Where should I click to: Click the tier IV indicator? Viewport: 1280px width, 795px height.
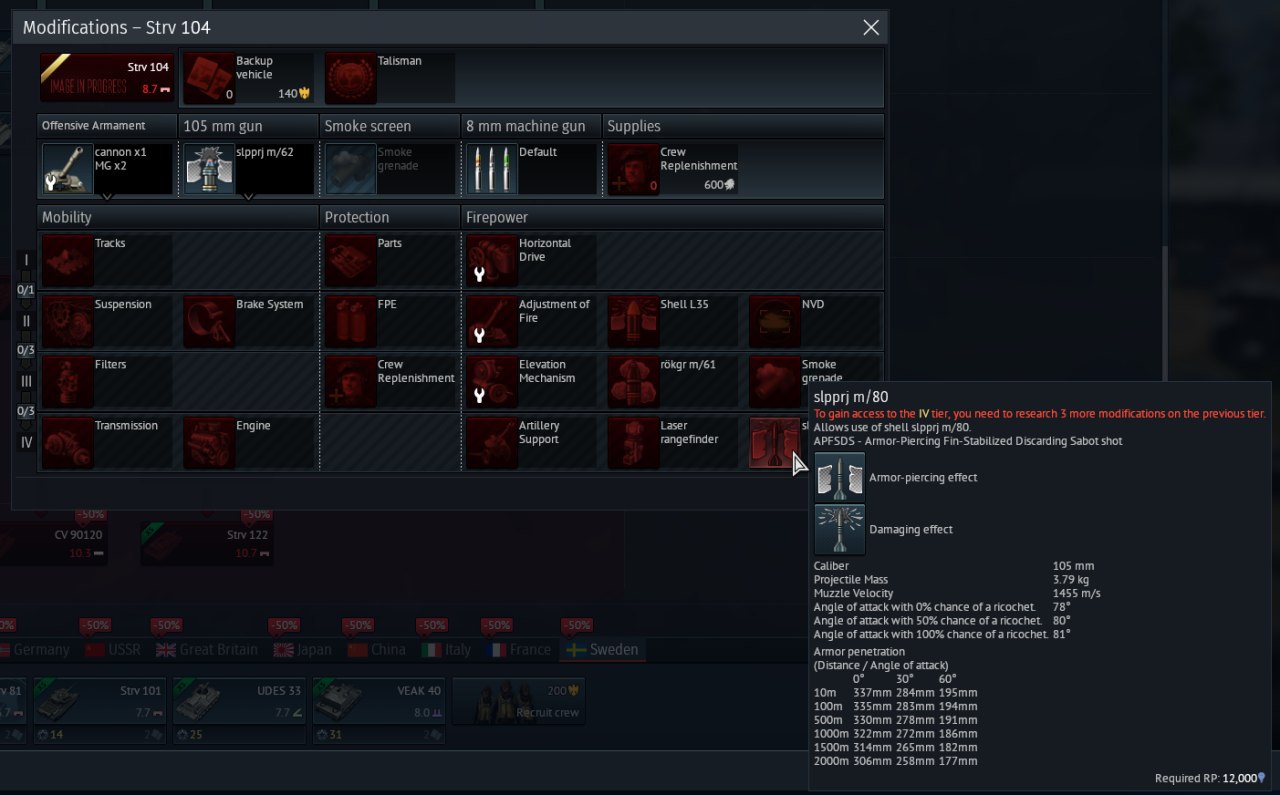click(x=27, y=443)
